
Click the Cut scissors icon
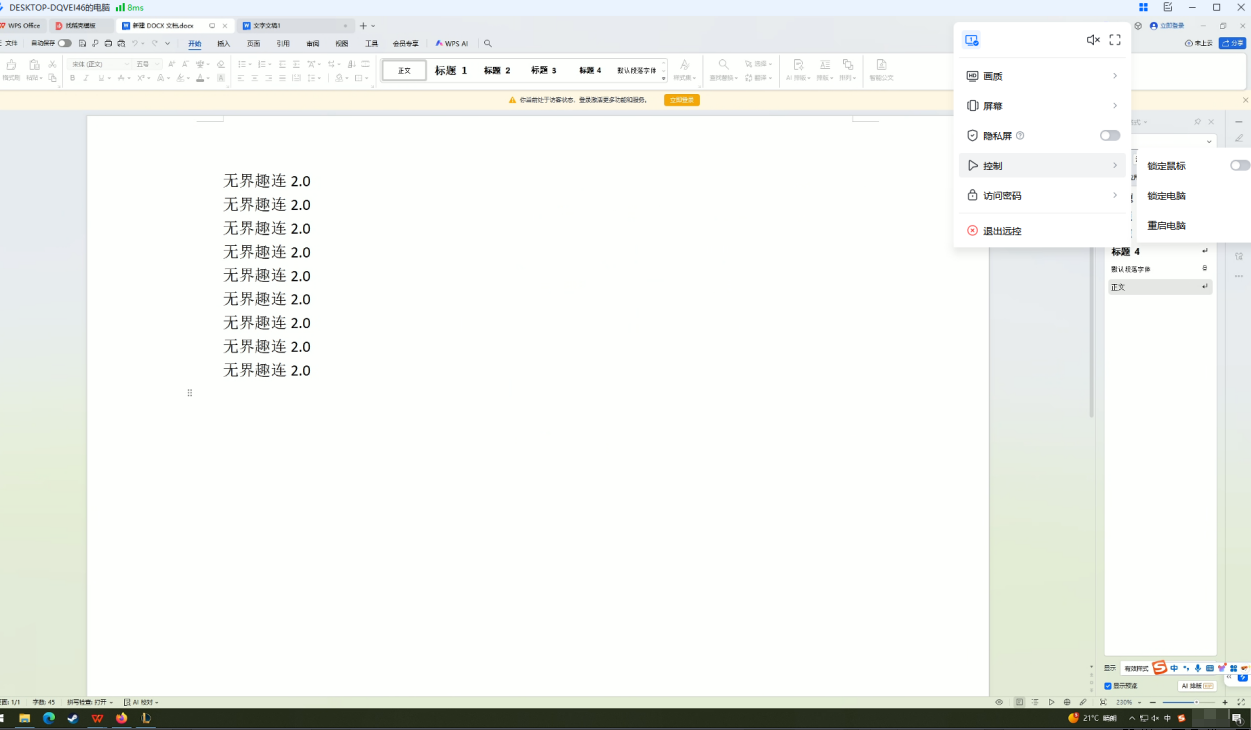tap(52, 64)
